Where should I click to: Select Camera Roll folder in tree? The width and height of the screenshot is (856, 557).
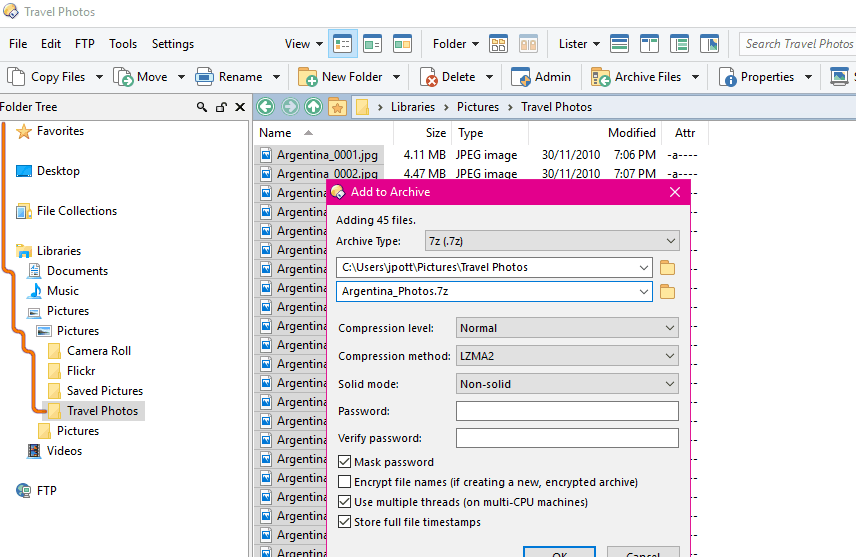coord(99,351)
